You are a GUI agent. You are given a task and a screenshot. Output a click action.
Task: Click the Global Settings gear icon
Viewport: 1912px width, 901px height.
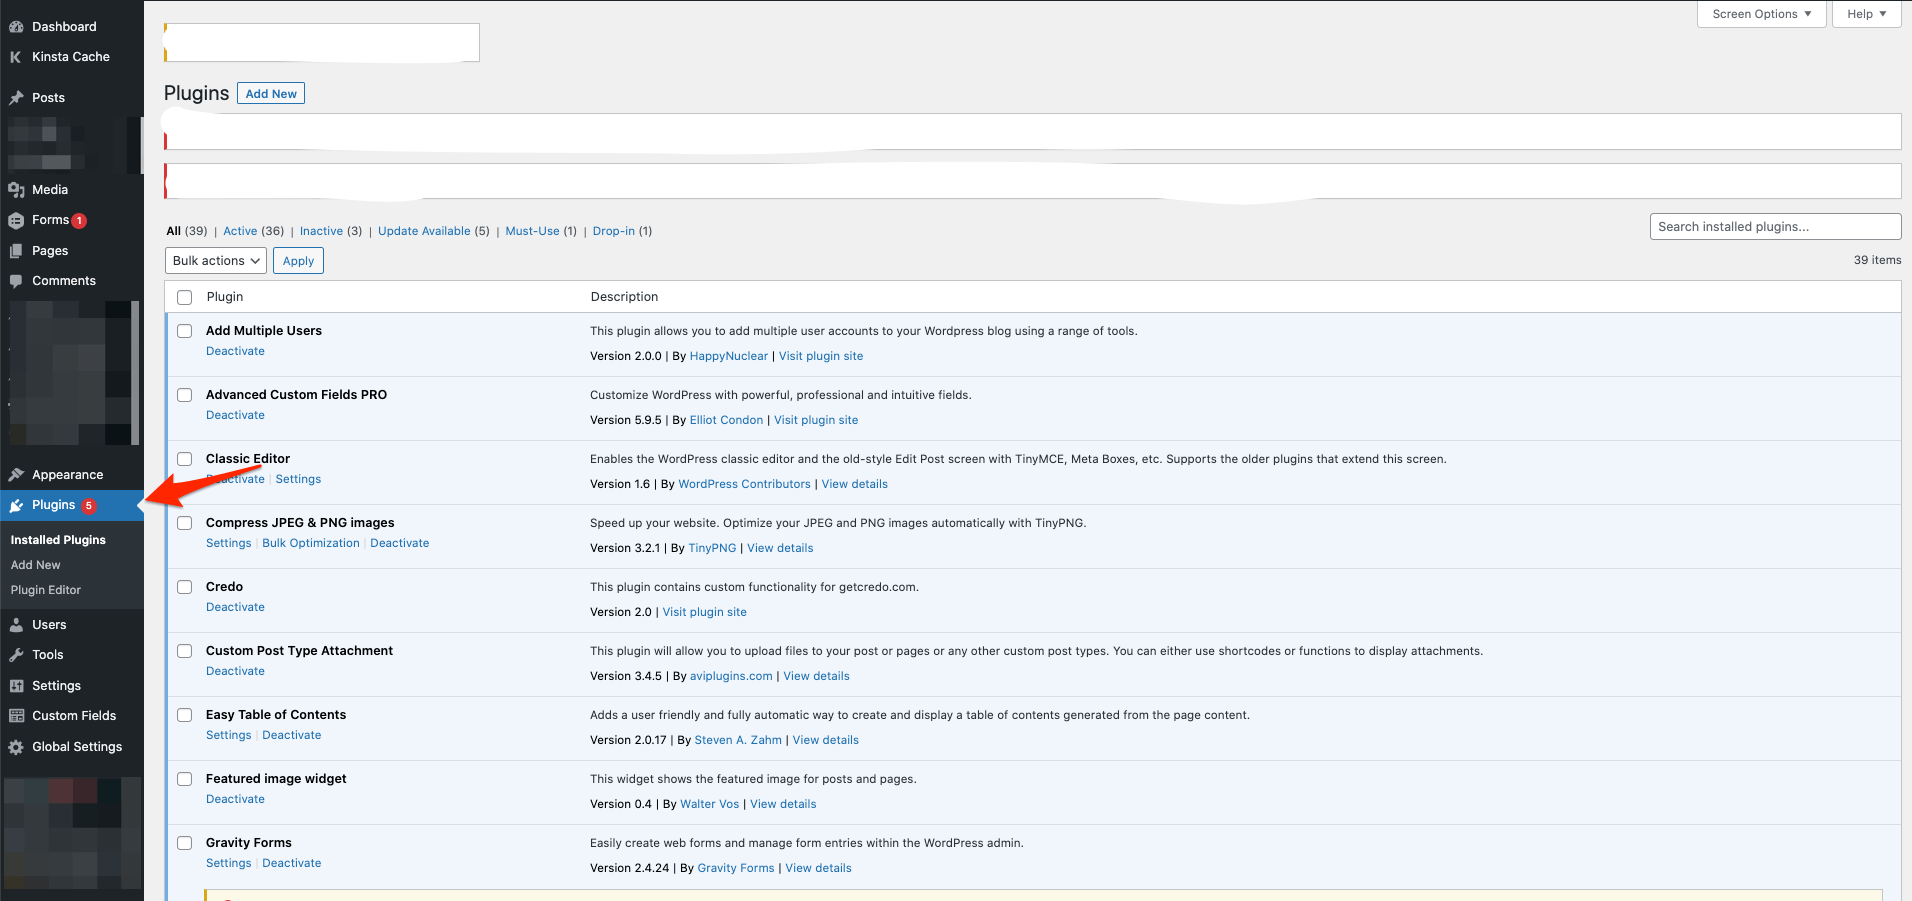coord(16,747)
